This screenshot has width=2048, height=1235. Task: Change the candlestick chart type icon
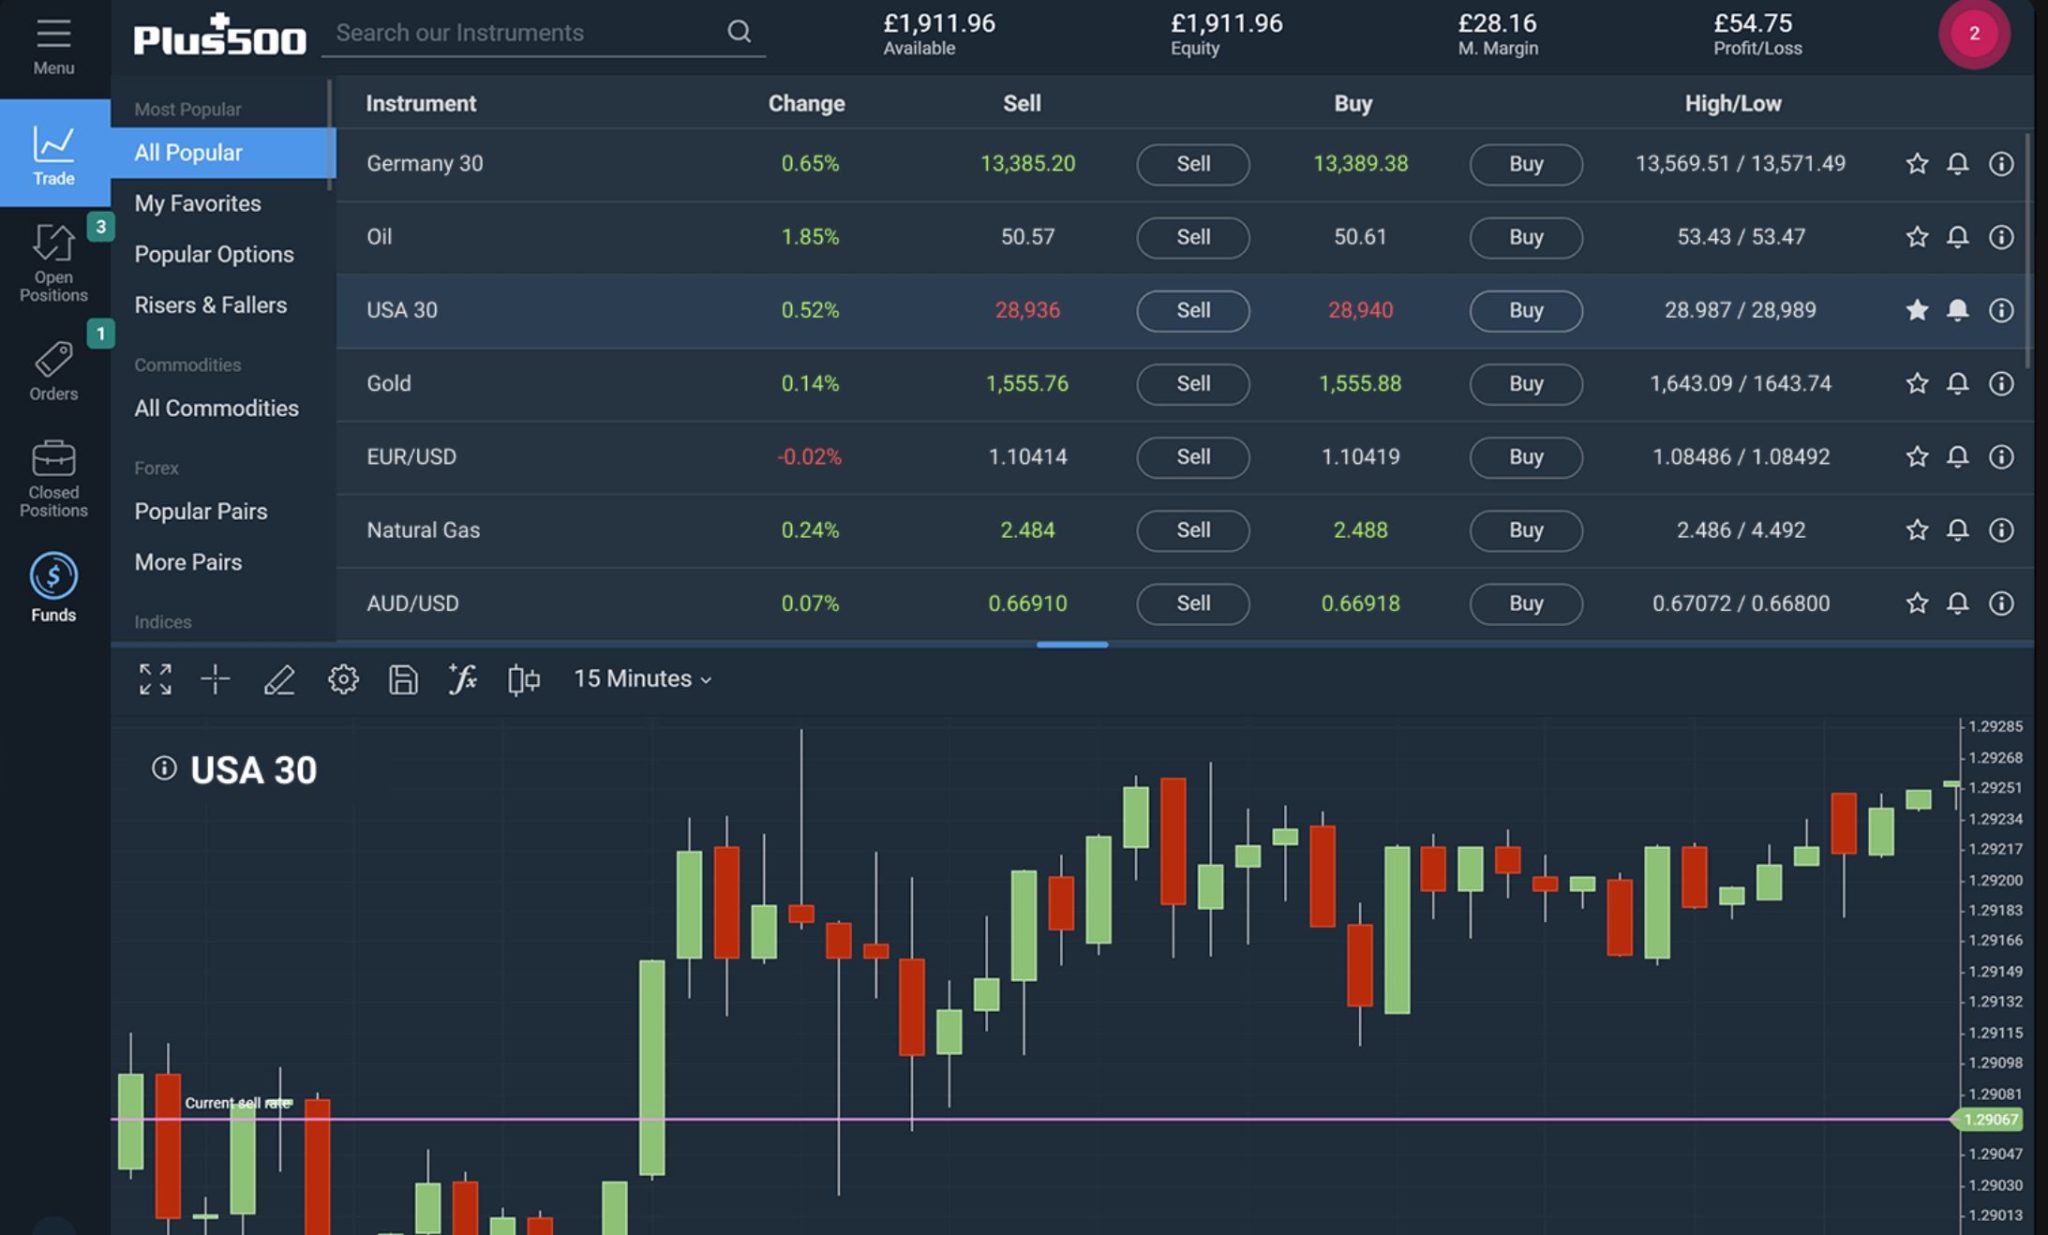coord(523,679)
